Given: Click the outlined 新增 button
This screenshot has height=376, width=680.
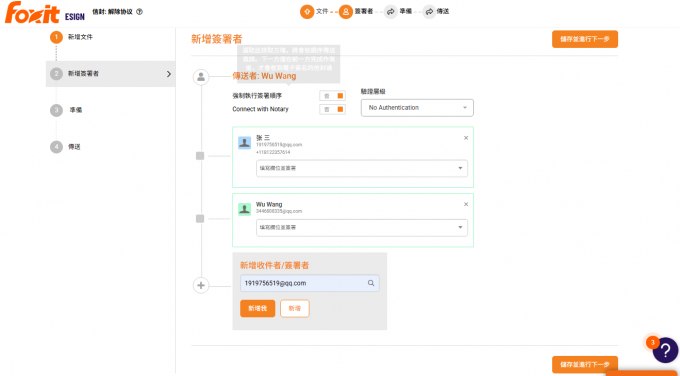Looking at the screenshot, I should (295, 308).
